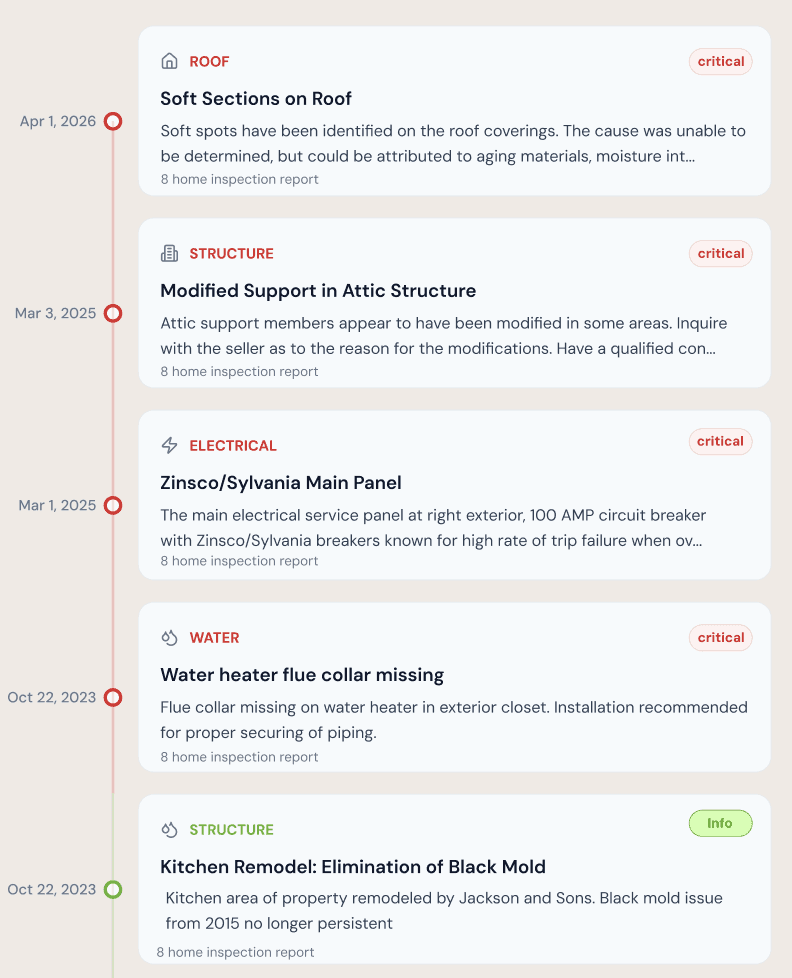The image size is (792, 978).
Task: Open the Water heater flue collar missing entry
Action: tap(302, 675)
